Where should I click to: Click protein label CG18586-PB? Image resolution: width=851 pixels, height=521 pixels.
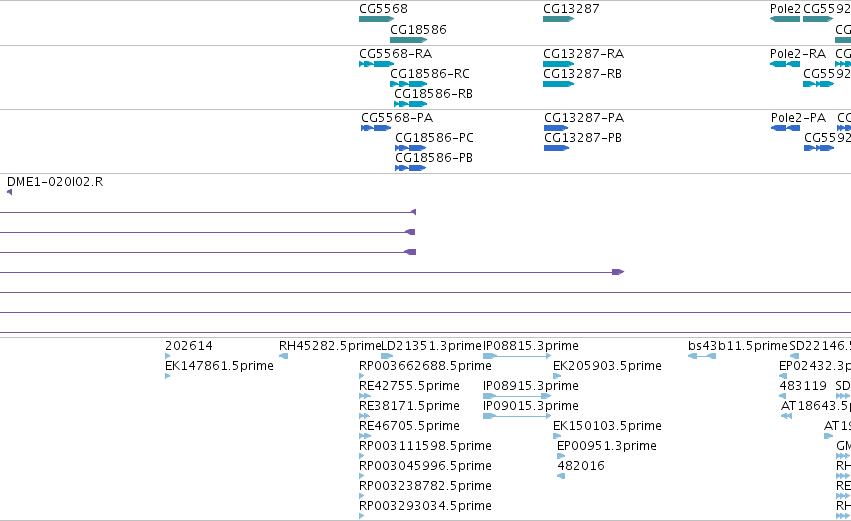434,158
